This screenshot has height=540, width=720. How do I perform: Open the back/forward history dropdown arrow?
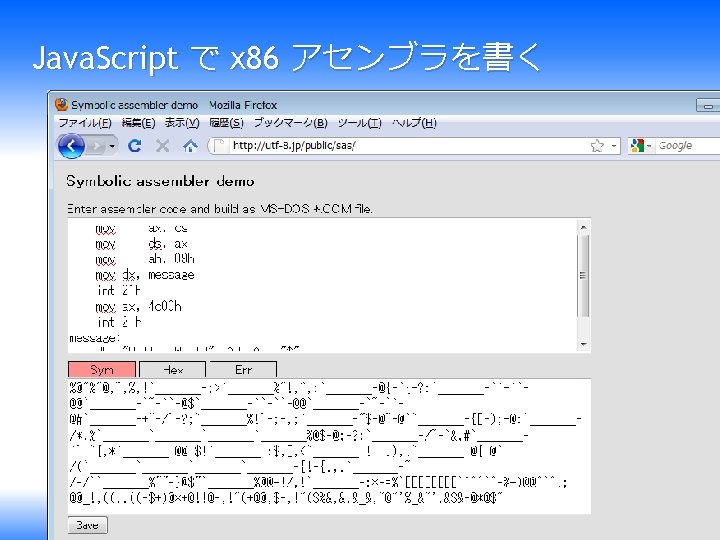click(112, 146)
